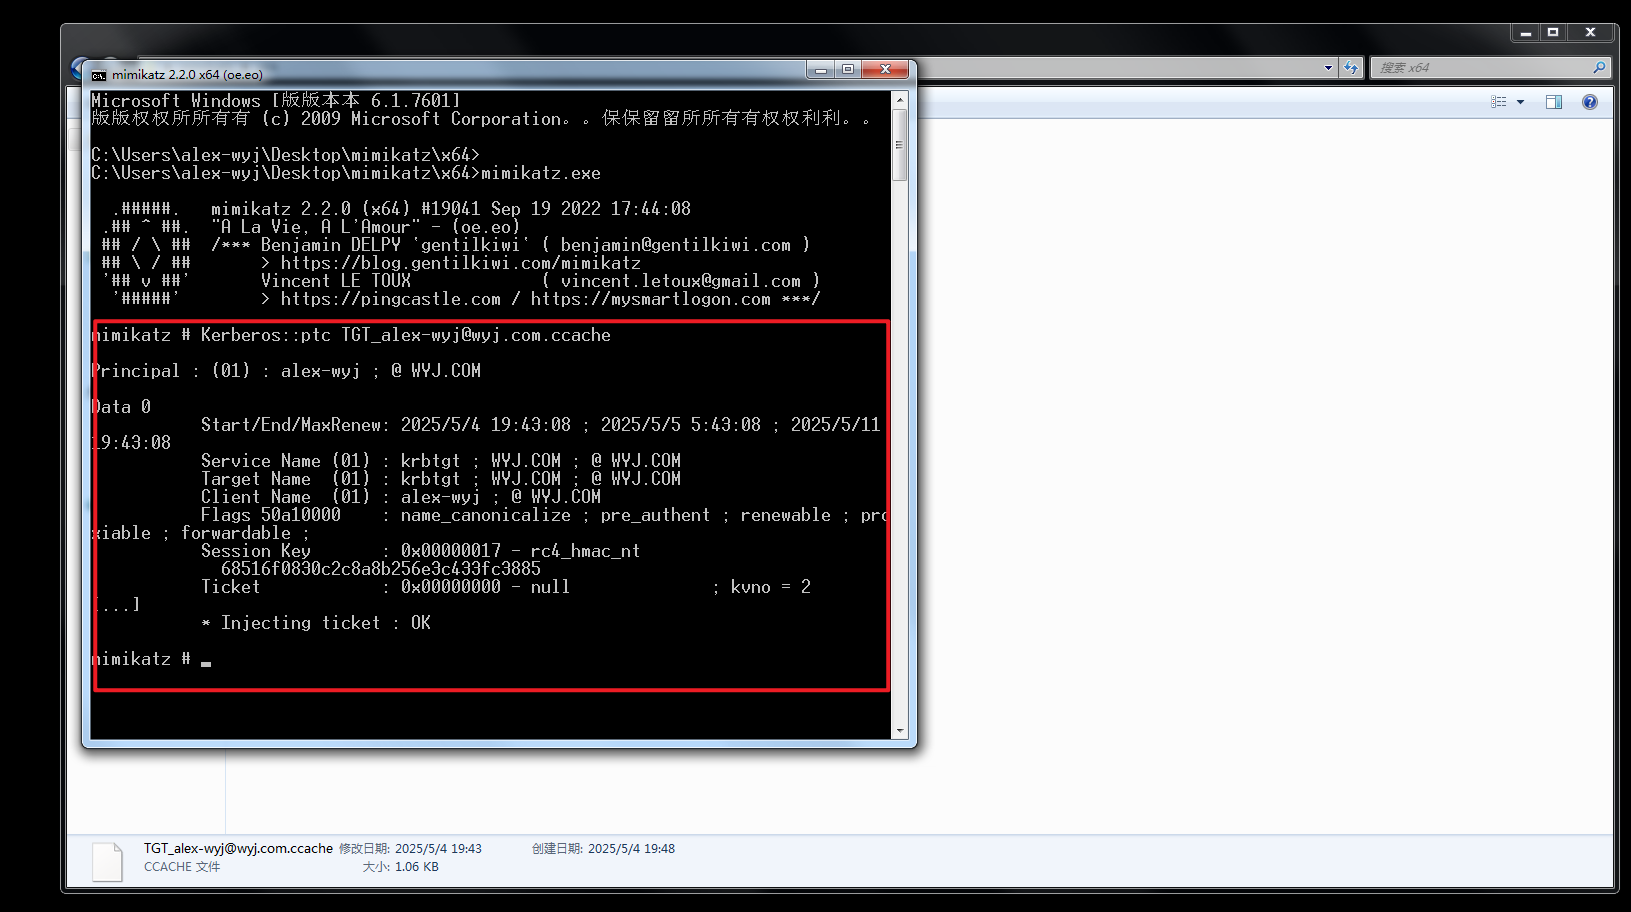Click the 'kvno = 2' value in the console
Screen dimensions: 1631x912
click(771, 587)
